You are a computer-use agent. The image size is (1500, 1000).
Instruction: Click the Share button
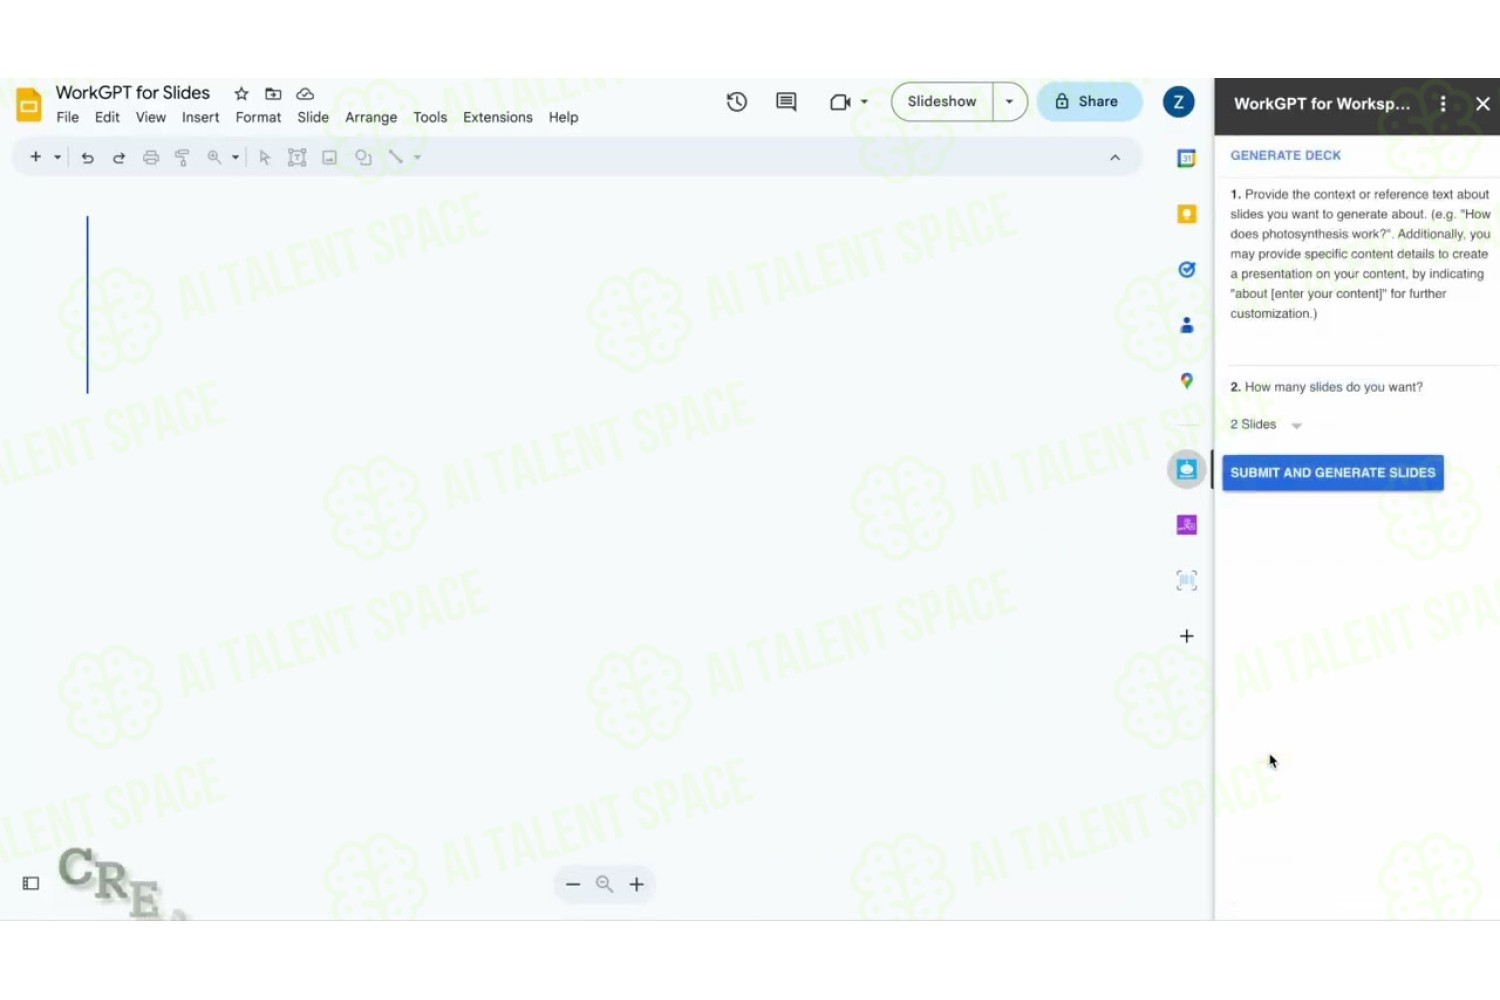click(1089, 102)
